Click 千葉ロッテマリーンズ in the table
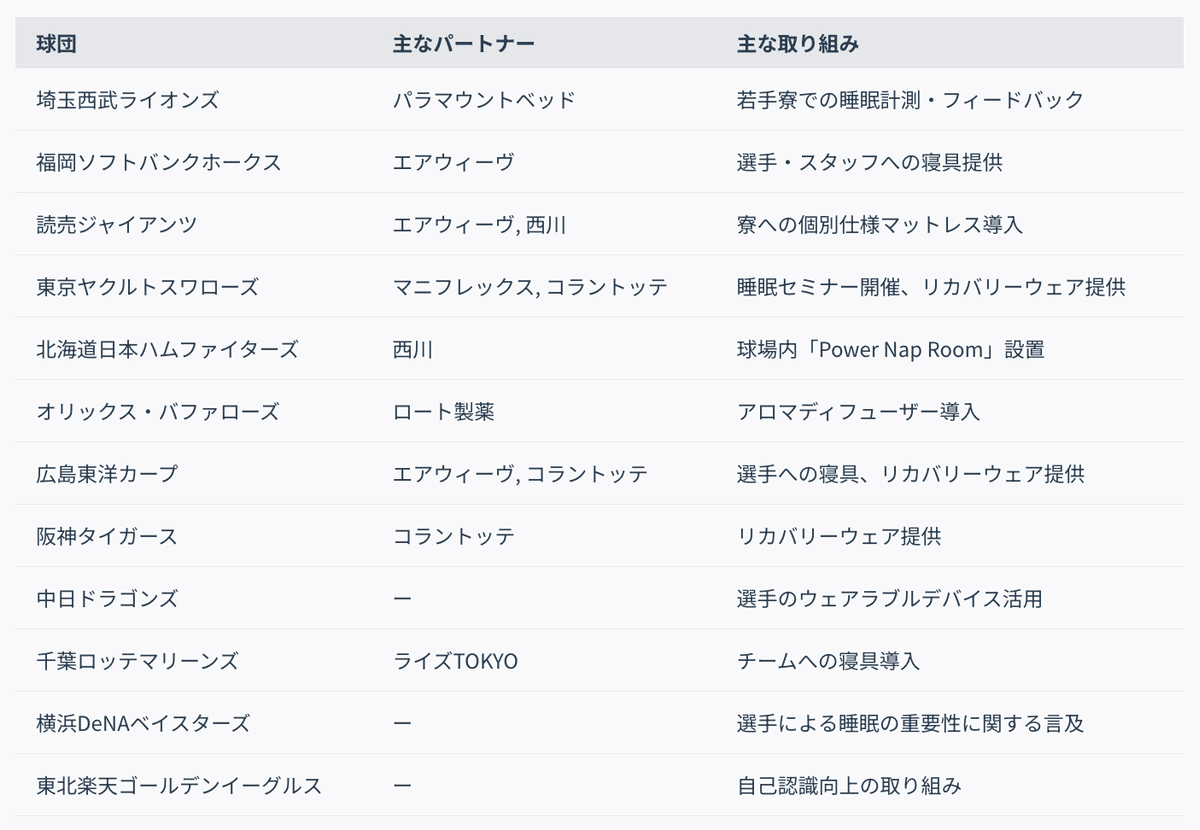 pos(138,661)
